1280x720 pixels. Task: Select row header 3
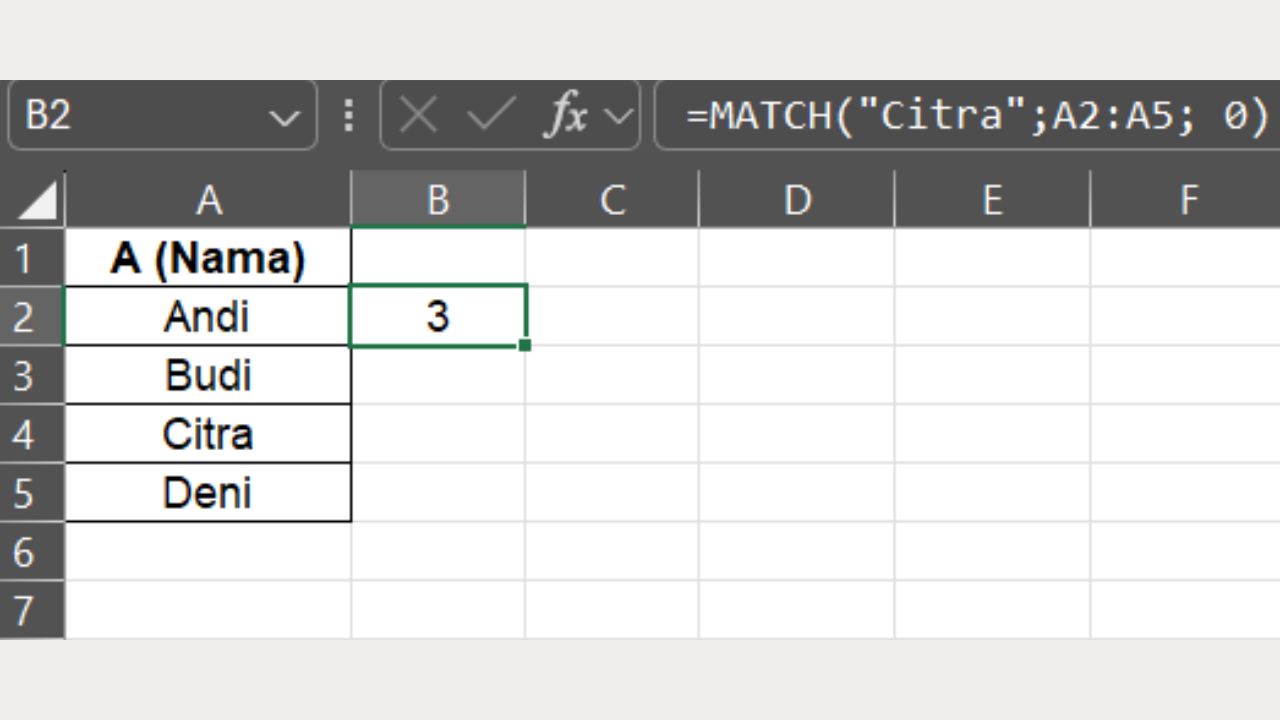[x=32, y=375]
